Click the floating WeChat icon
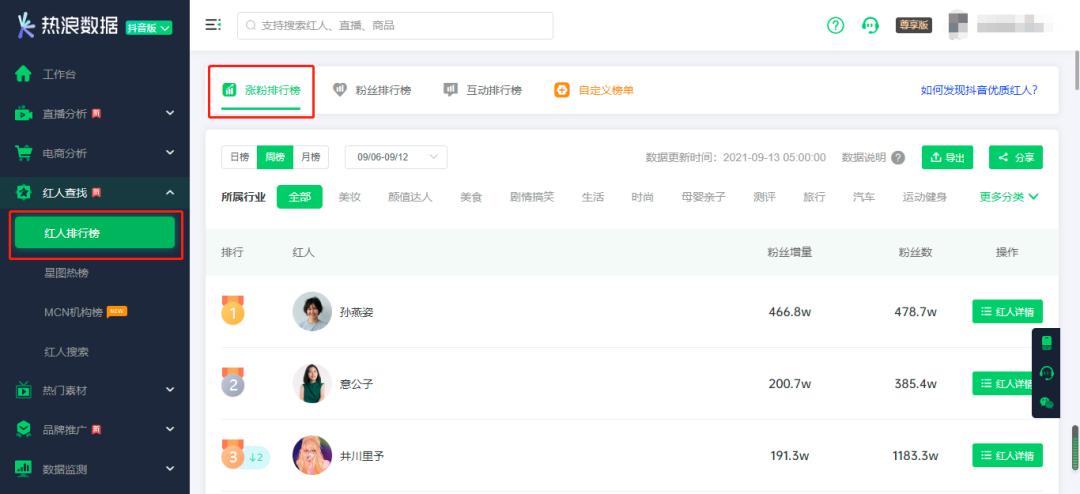Screen dimensions: 1080x494 click(x=1047, y=403)
